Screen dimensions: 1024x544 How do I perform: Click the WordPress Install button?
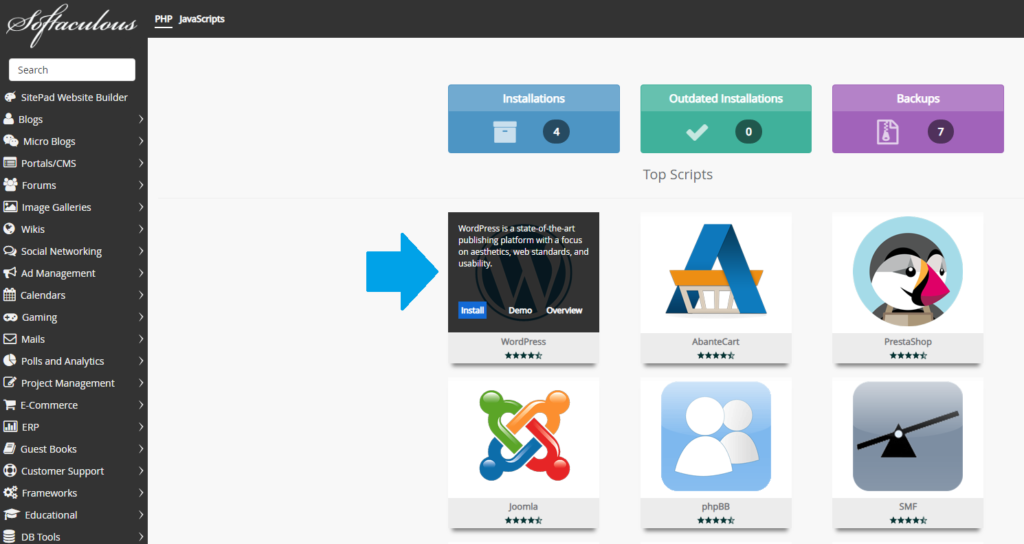click(472, 310)
